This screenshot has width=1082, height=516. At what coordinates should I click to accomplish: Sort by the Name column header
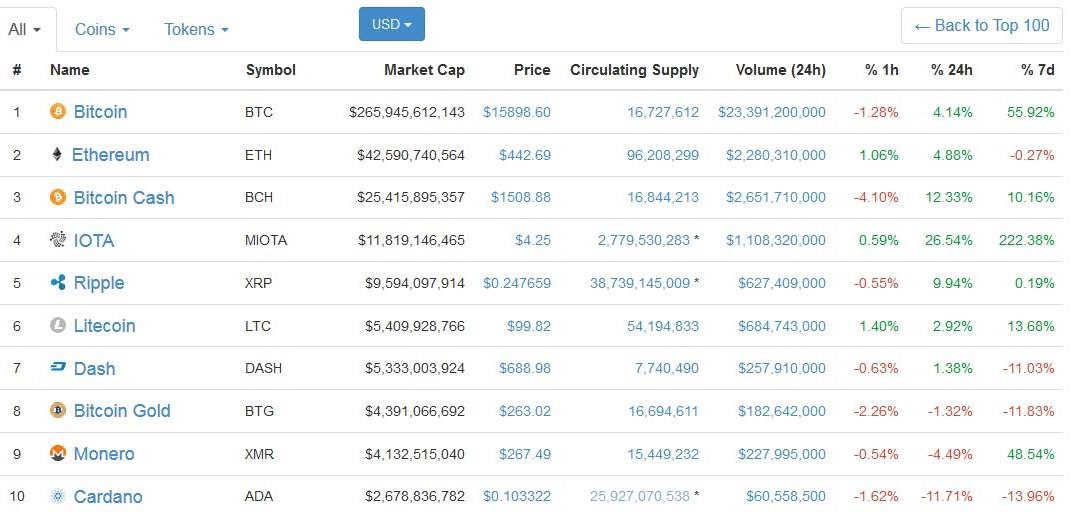pos(70,70)
